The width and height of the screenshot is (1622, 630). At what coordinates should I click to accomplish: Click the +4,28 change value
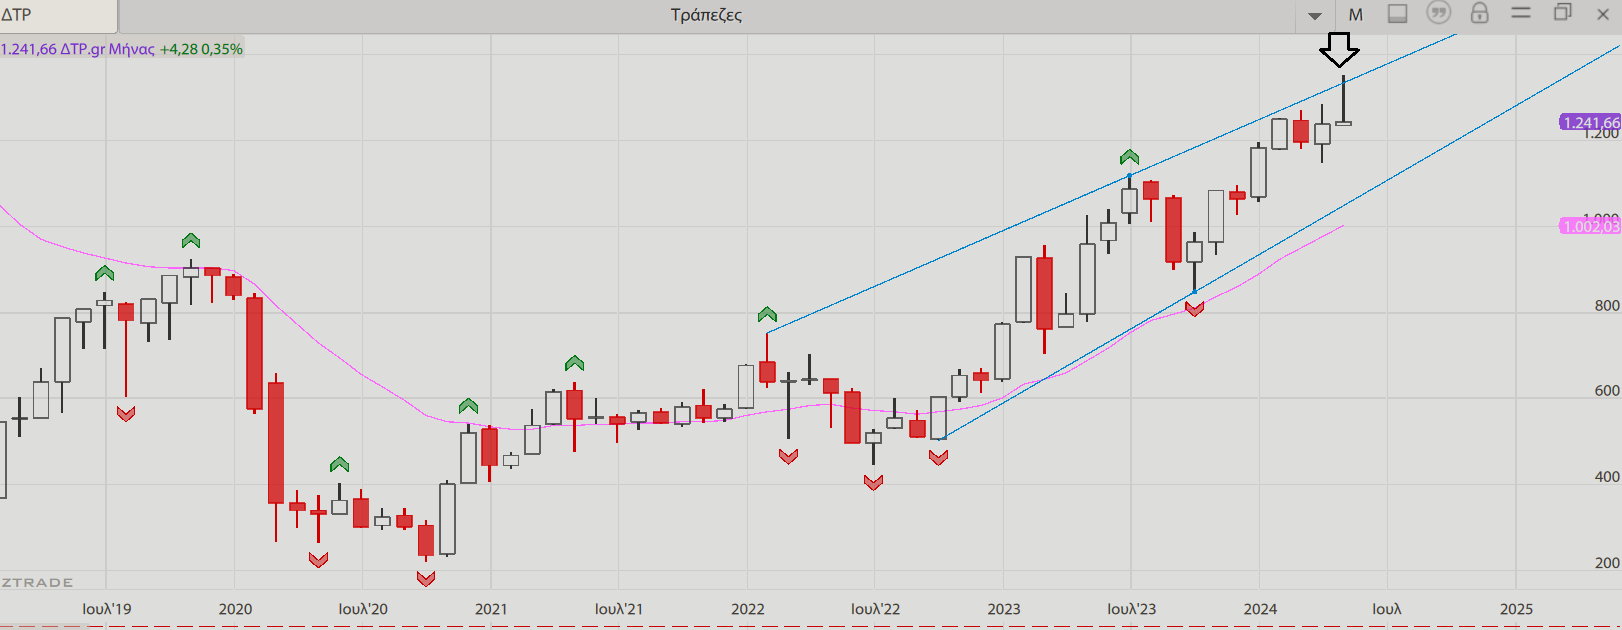point(179,49)
